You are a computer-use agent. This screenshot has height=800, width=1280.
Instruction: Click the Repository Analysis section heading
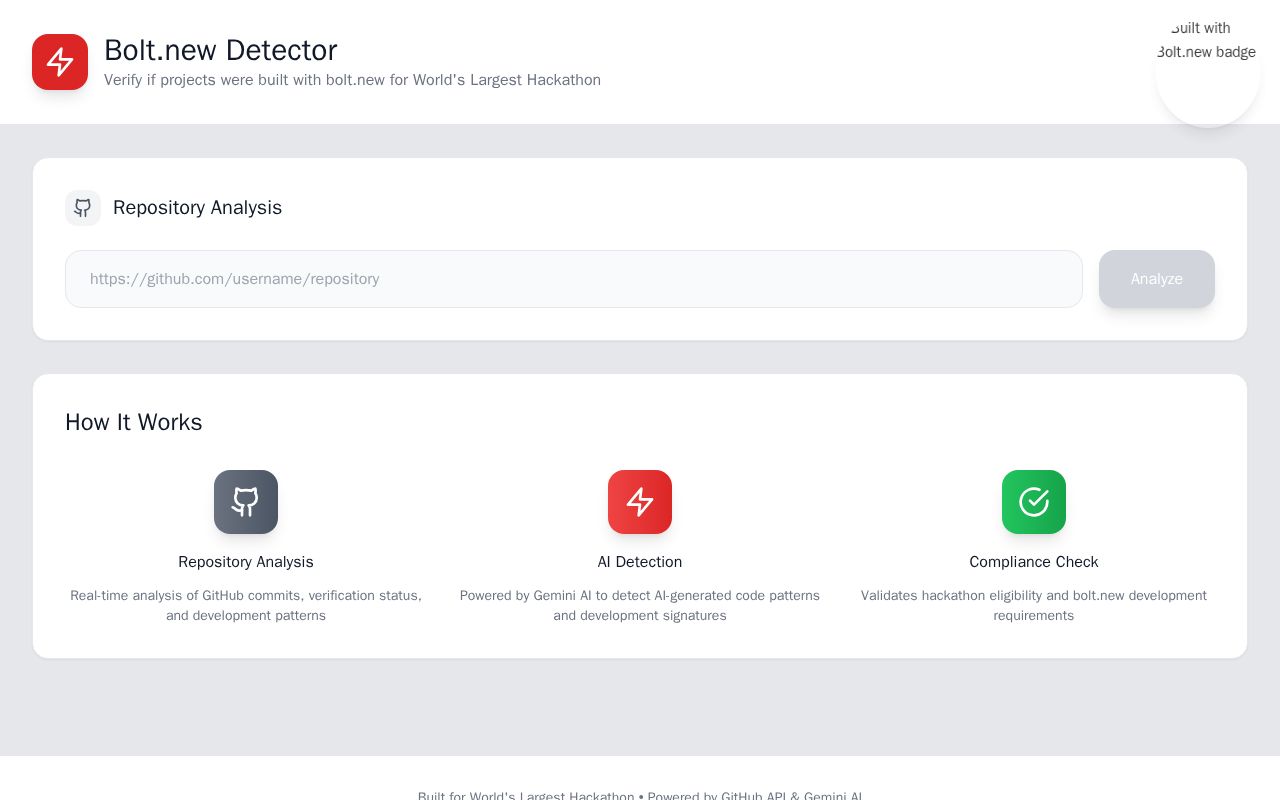coord(198,208)
